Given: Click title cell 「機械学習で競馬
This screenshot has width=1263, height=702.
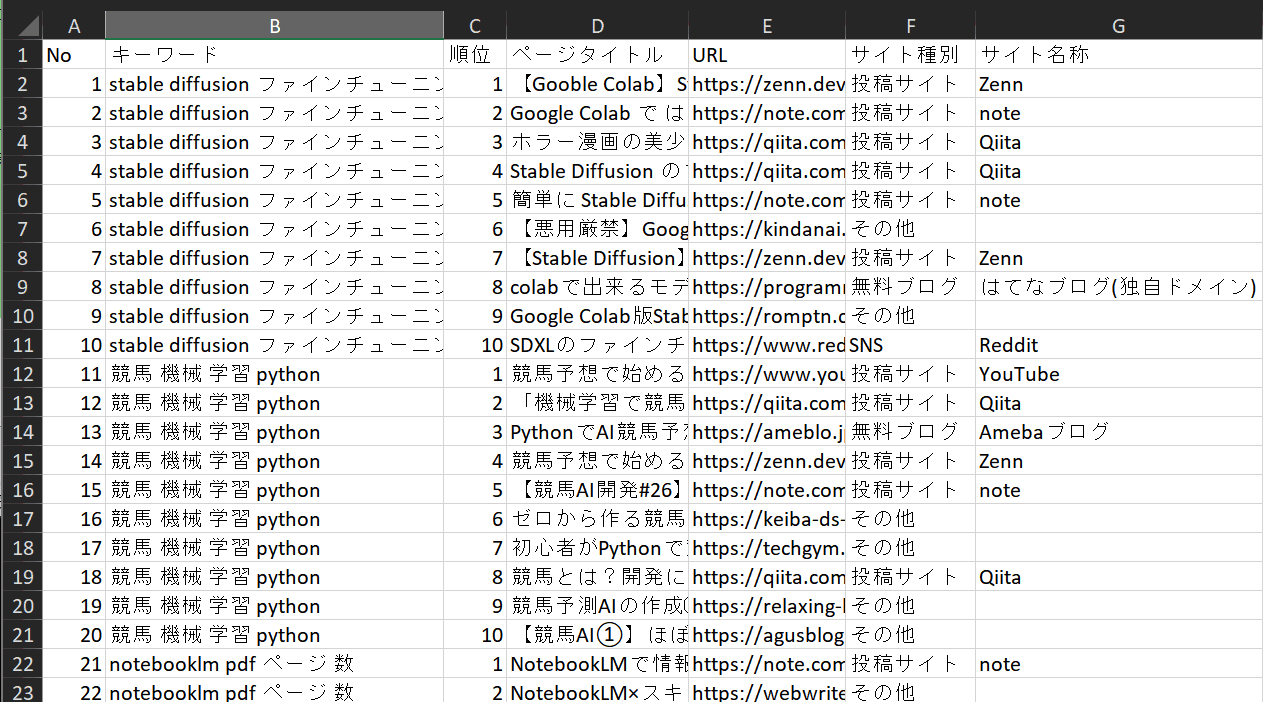Looking at the screenshot, I should (x=598, y=403).
